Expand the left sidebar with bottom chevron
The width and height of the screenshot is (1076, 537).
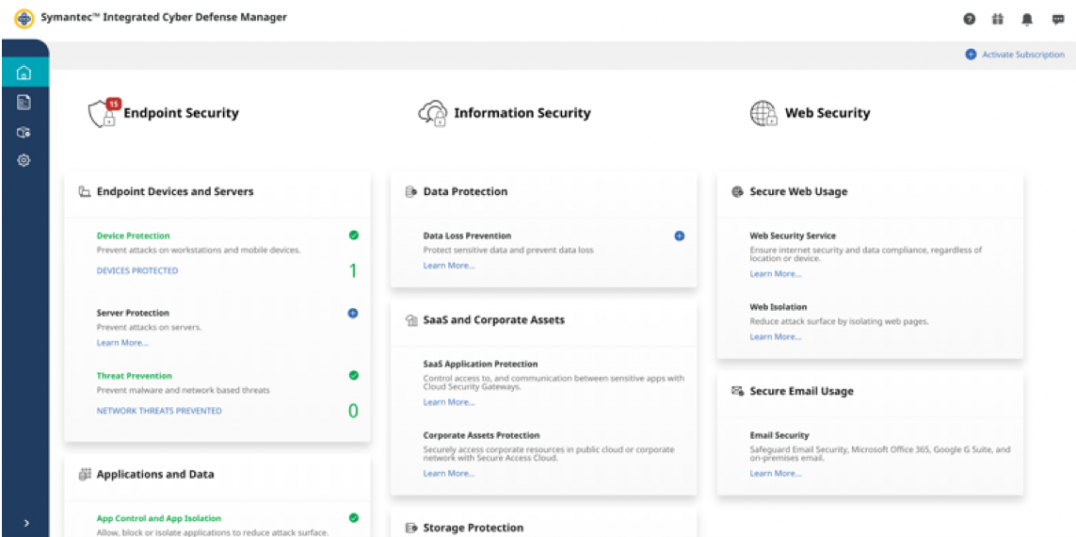tap(25, 523)
